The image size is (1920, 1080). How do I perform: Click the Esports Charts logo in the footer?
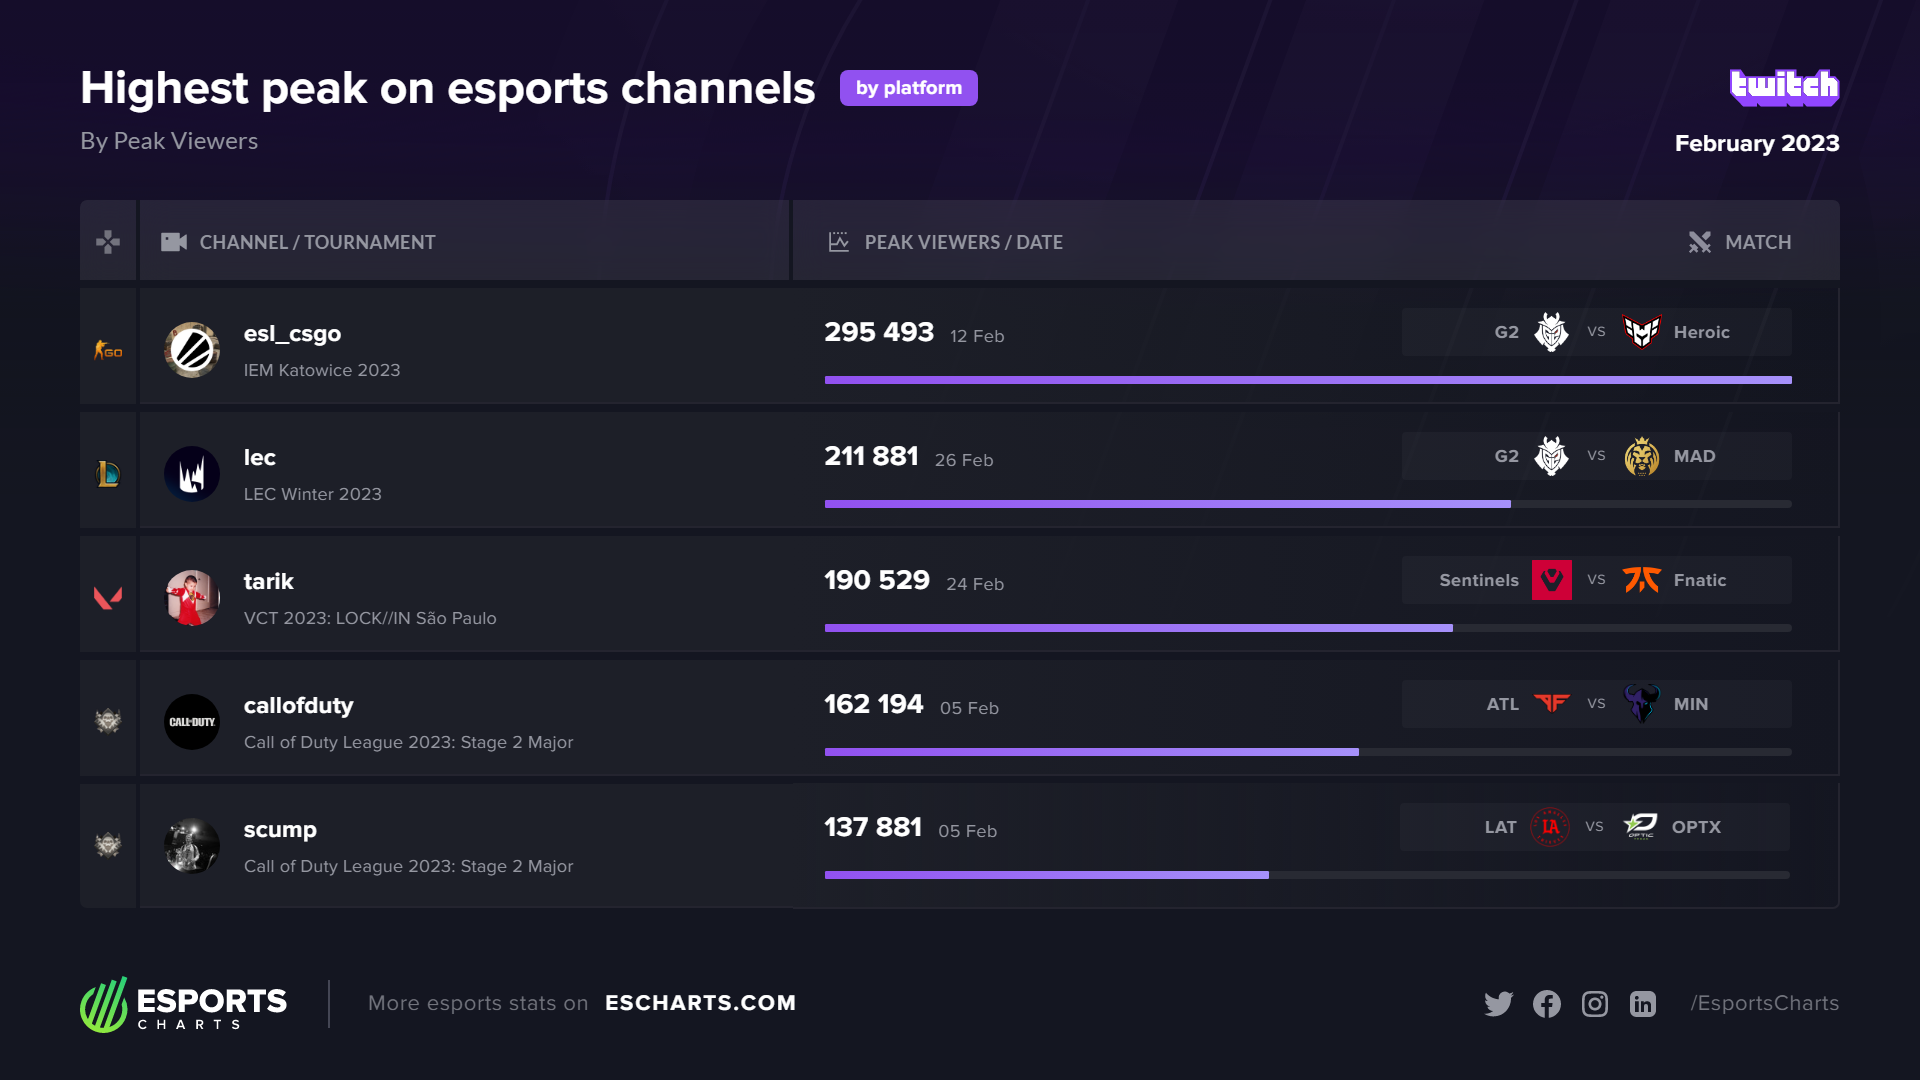[183, 1004]
